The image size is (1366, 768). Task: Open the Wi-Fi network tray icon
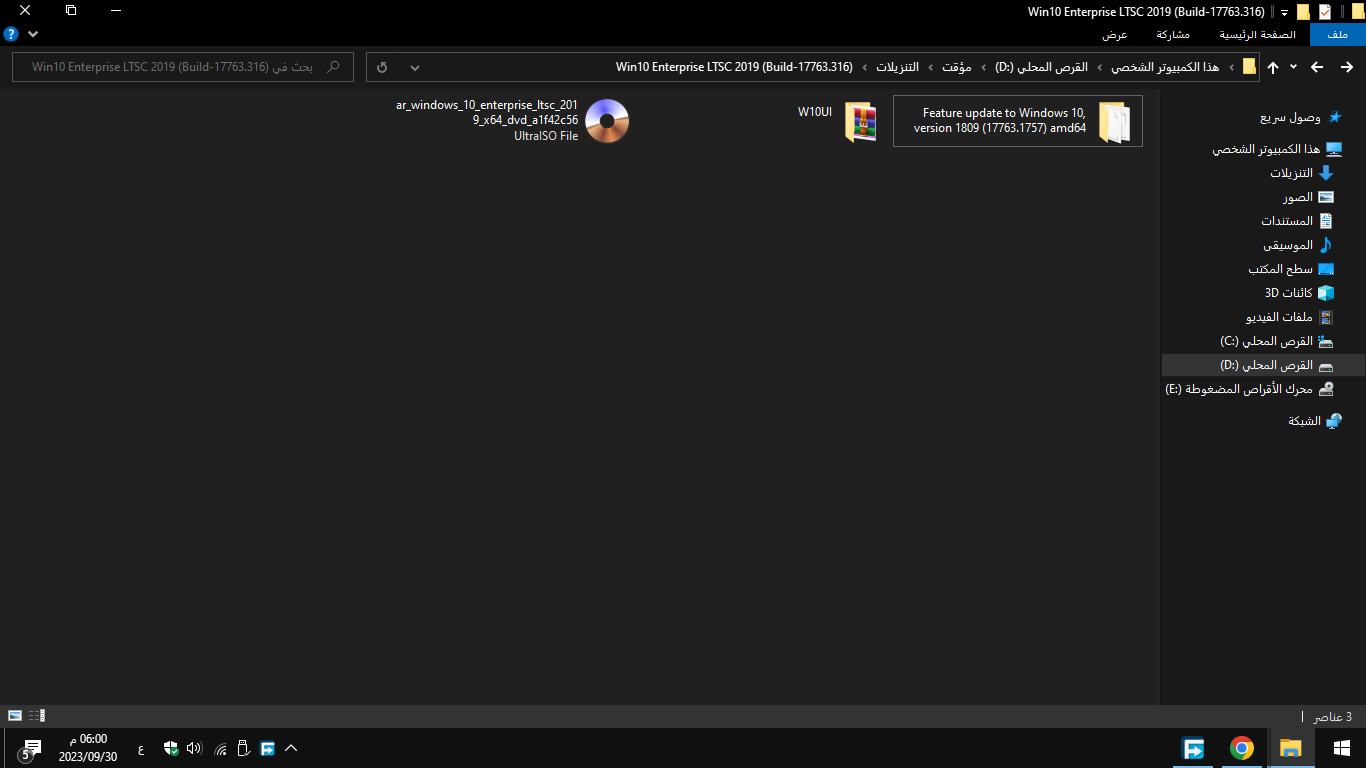click(x=220, y=748)
